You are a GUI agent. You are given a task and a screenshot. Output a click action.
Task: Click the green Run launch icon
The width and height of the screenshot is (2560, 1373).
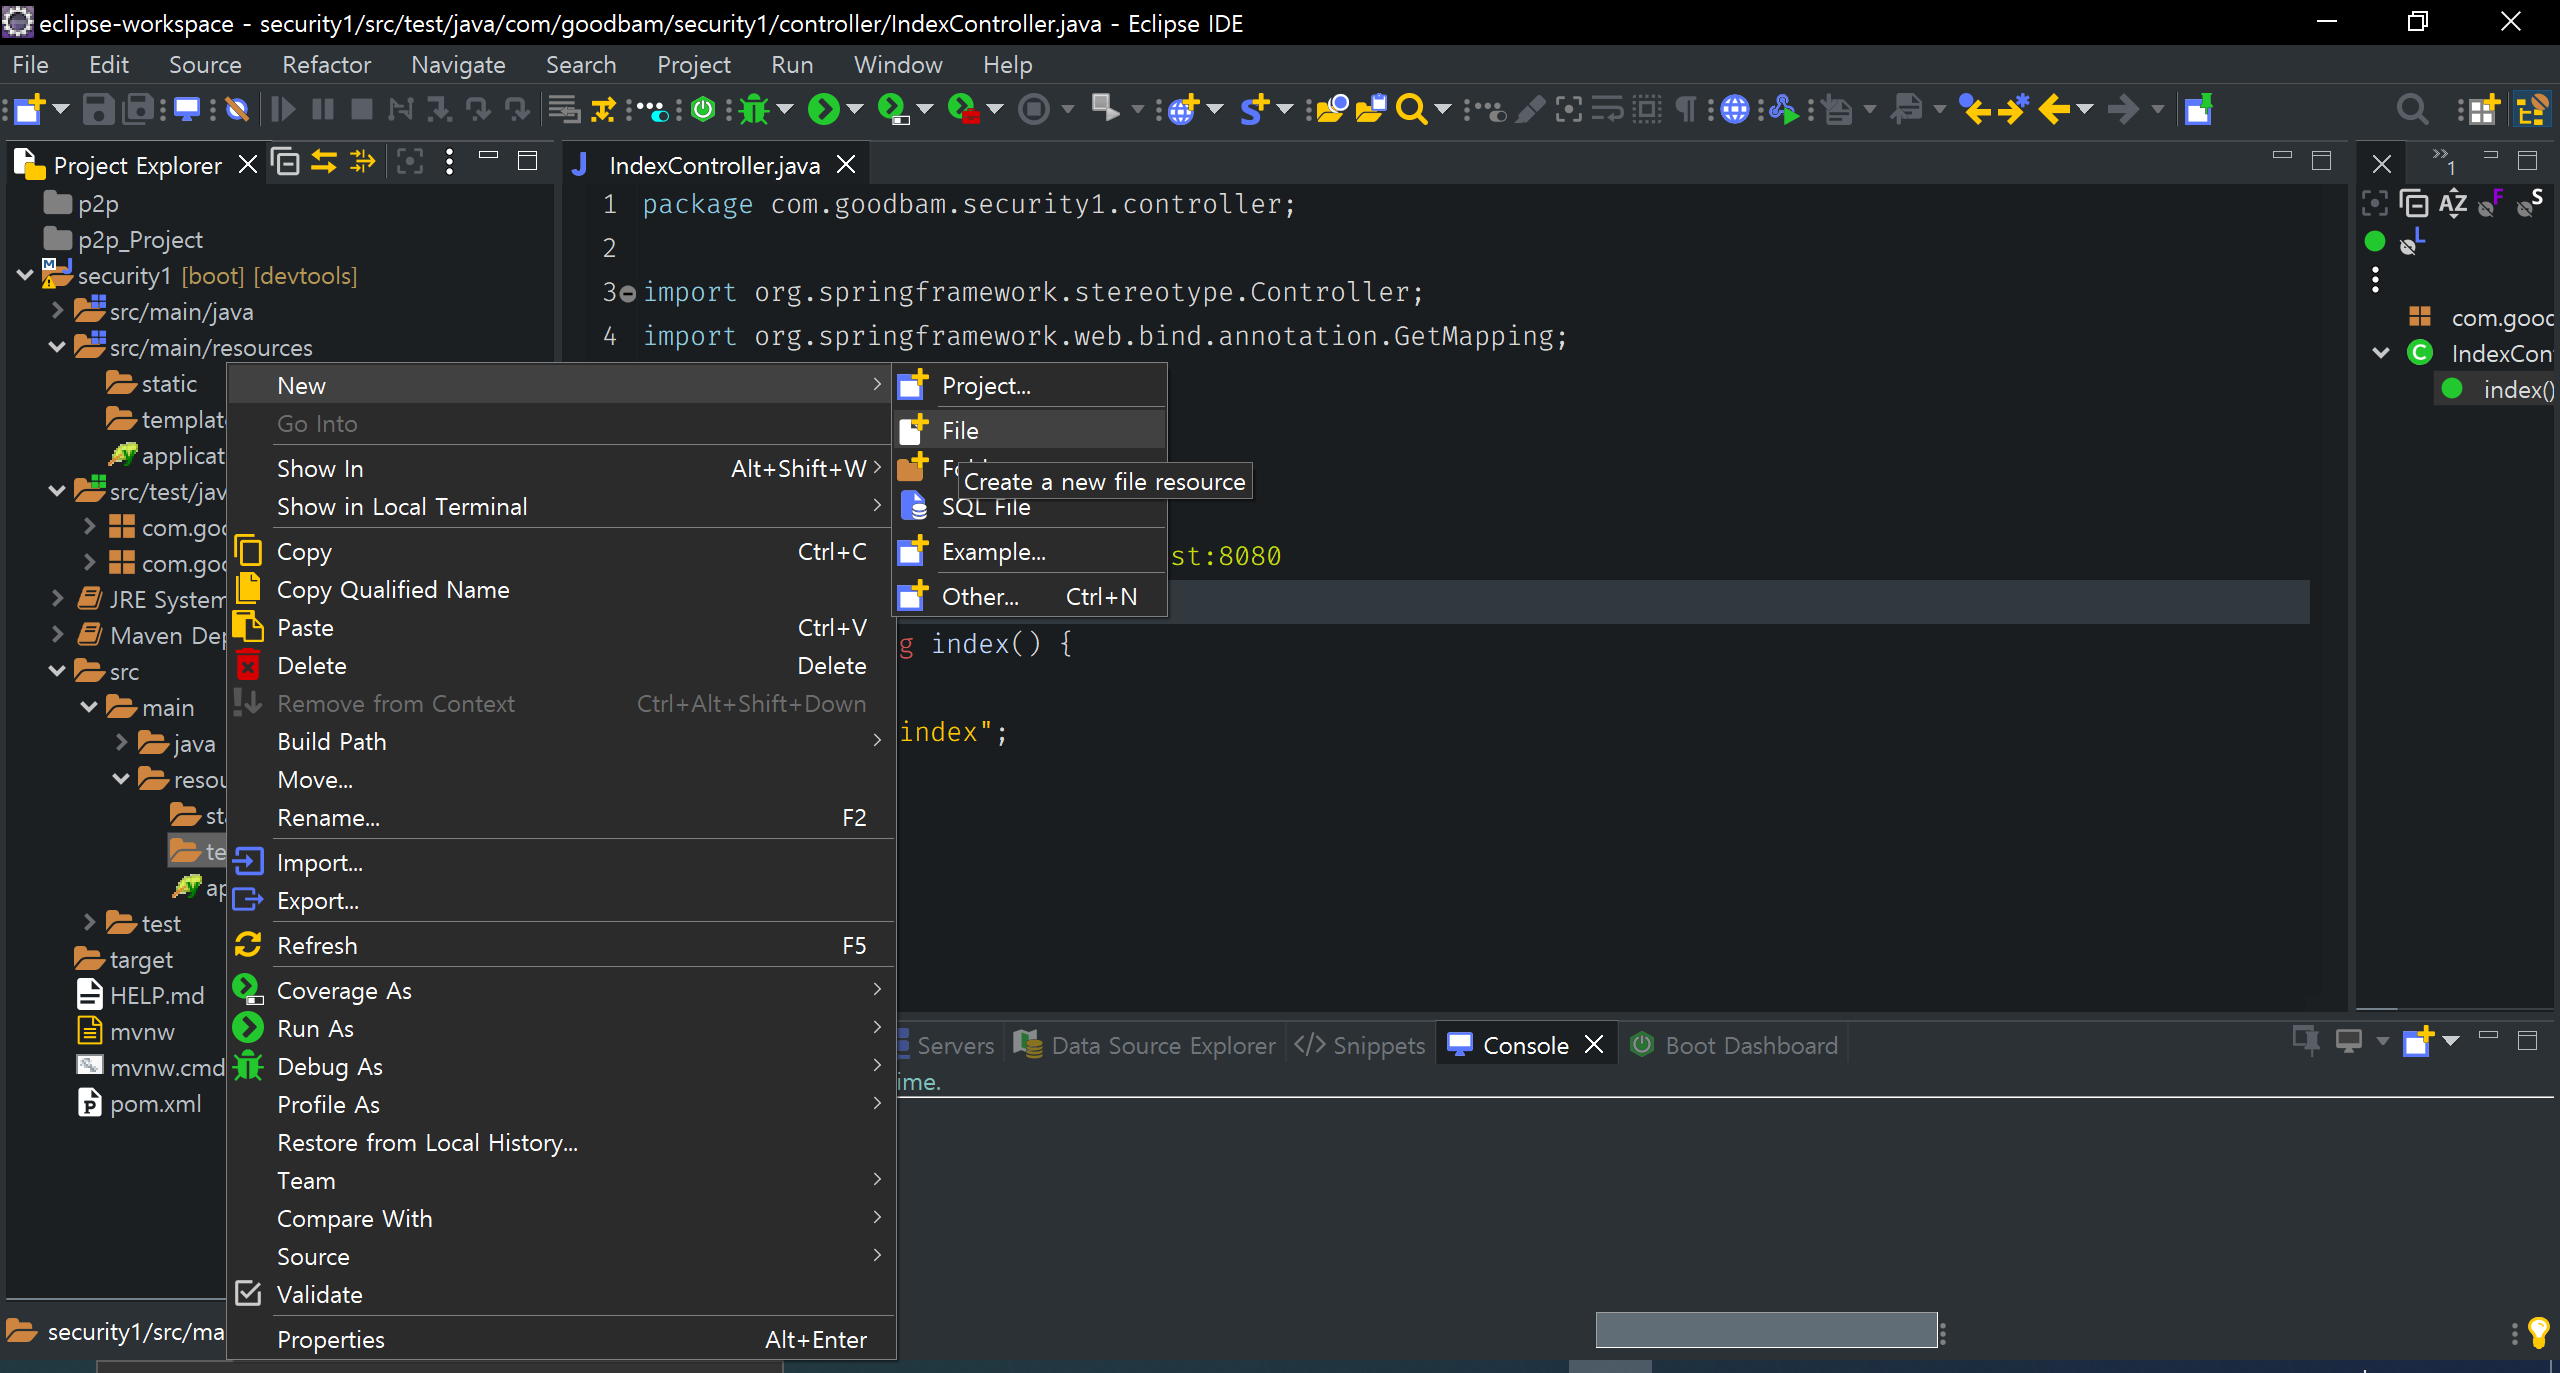[x=823, y=109]
